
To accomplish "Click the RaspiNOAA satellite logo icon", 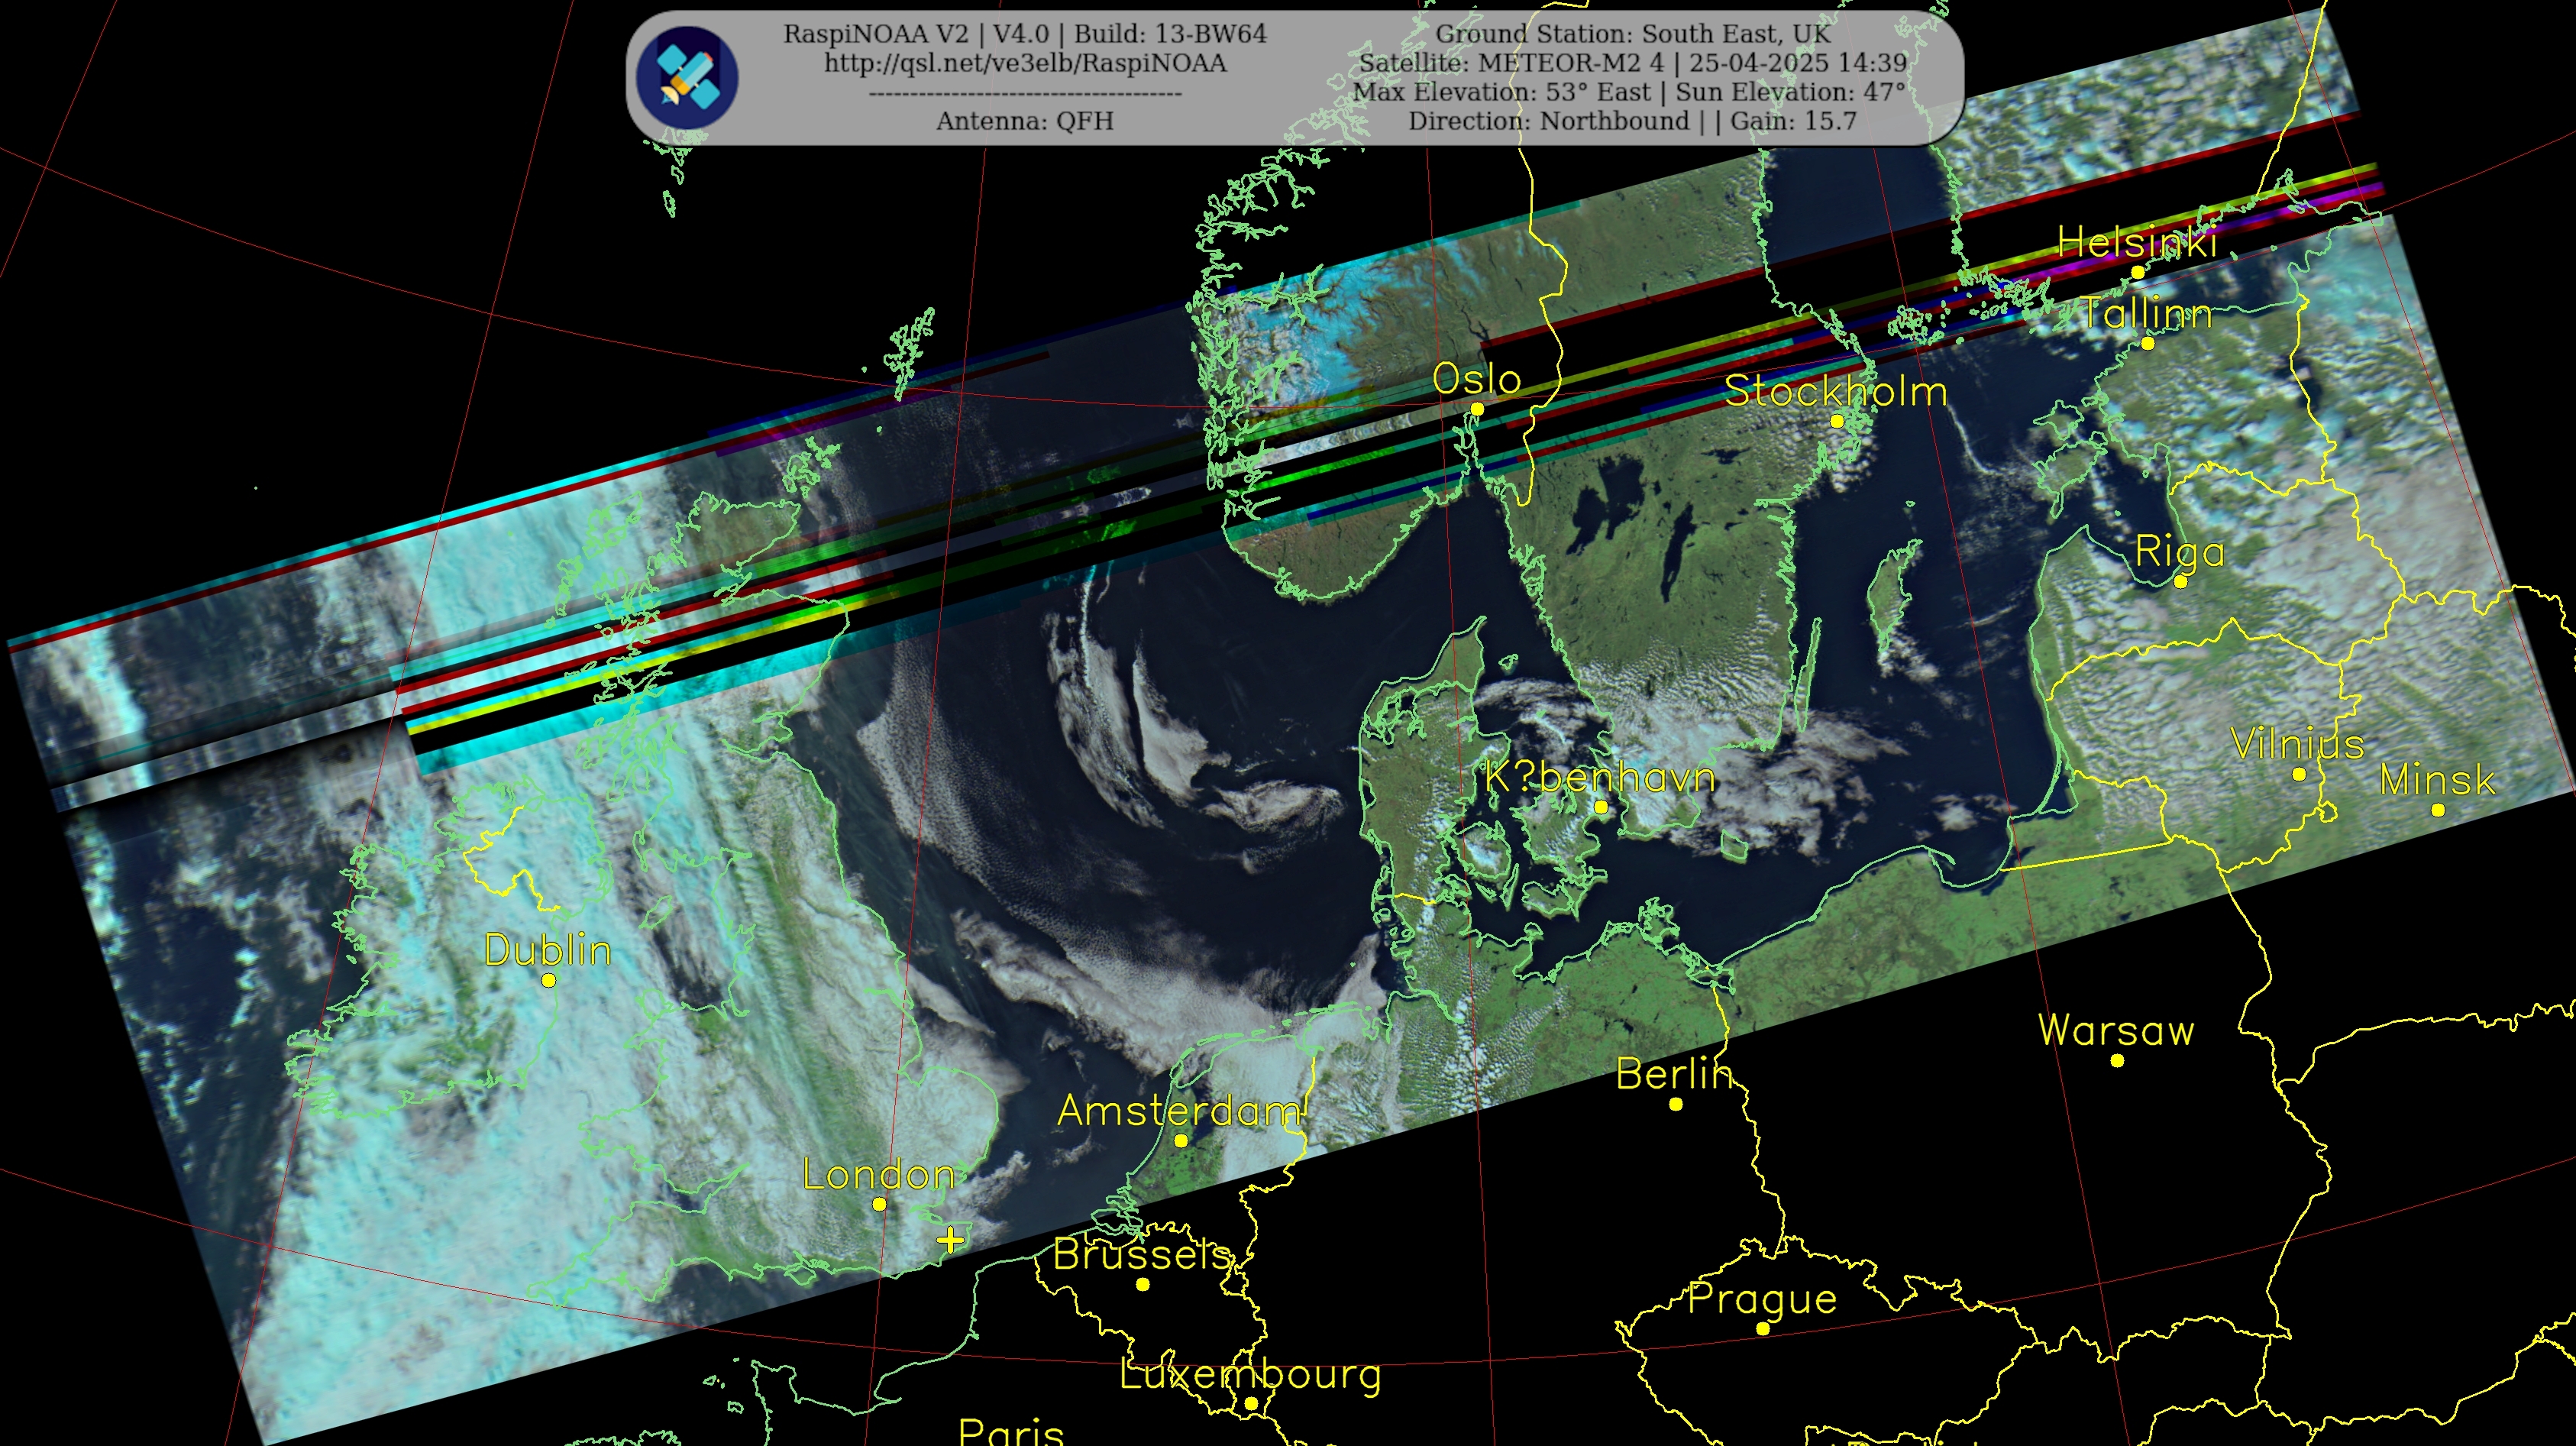I will coord(687,77).
